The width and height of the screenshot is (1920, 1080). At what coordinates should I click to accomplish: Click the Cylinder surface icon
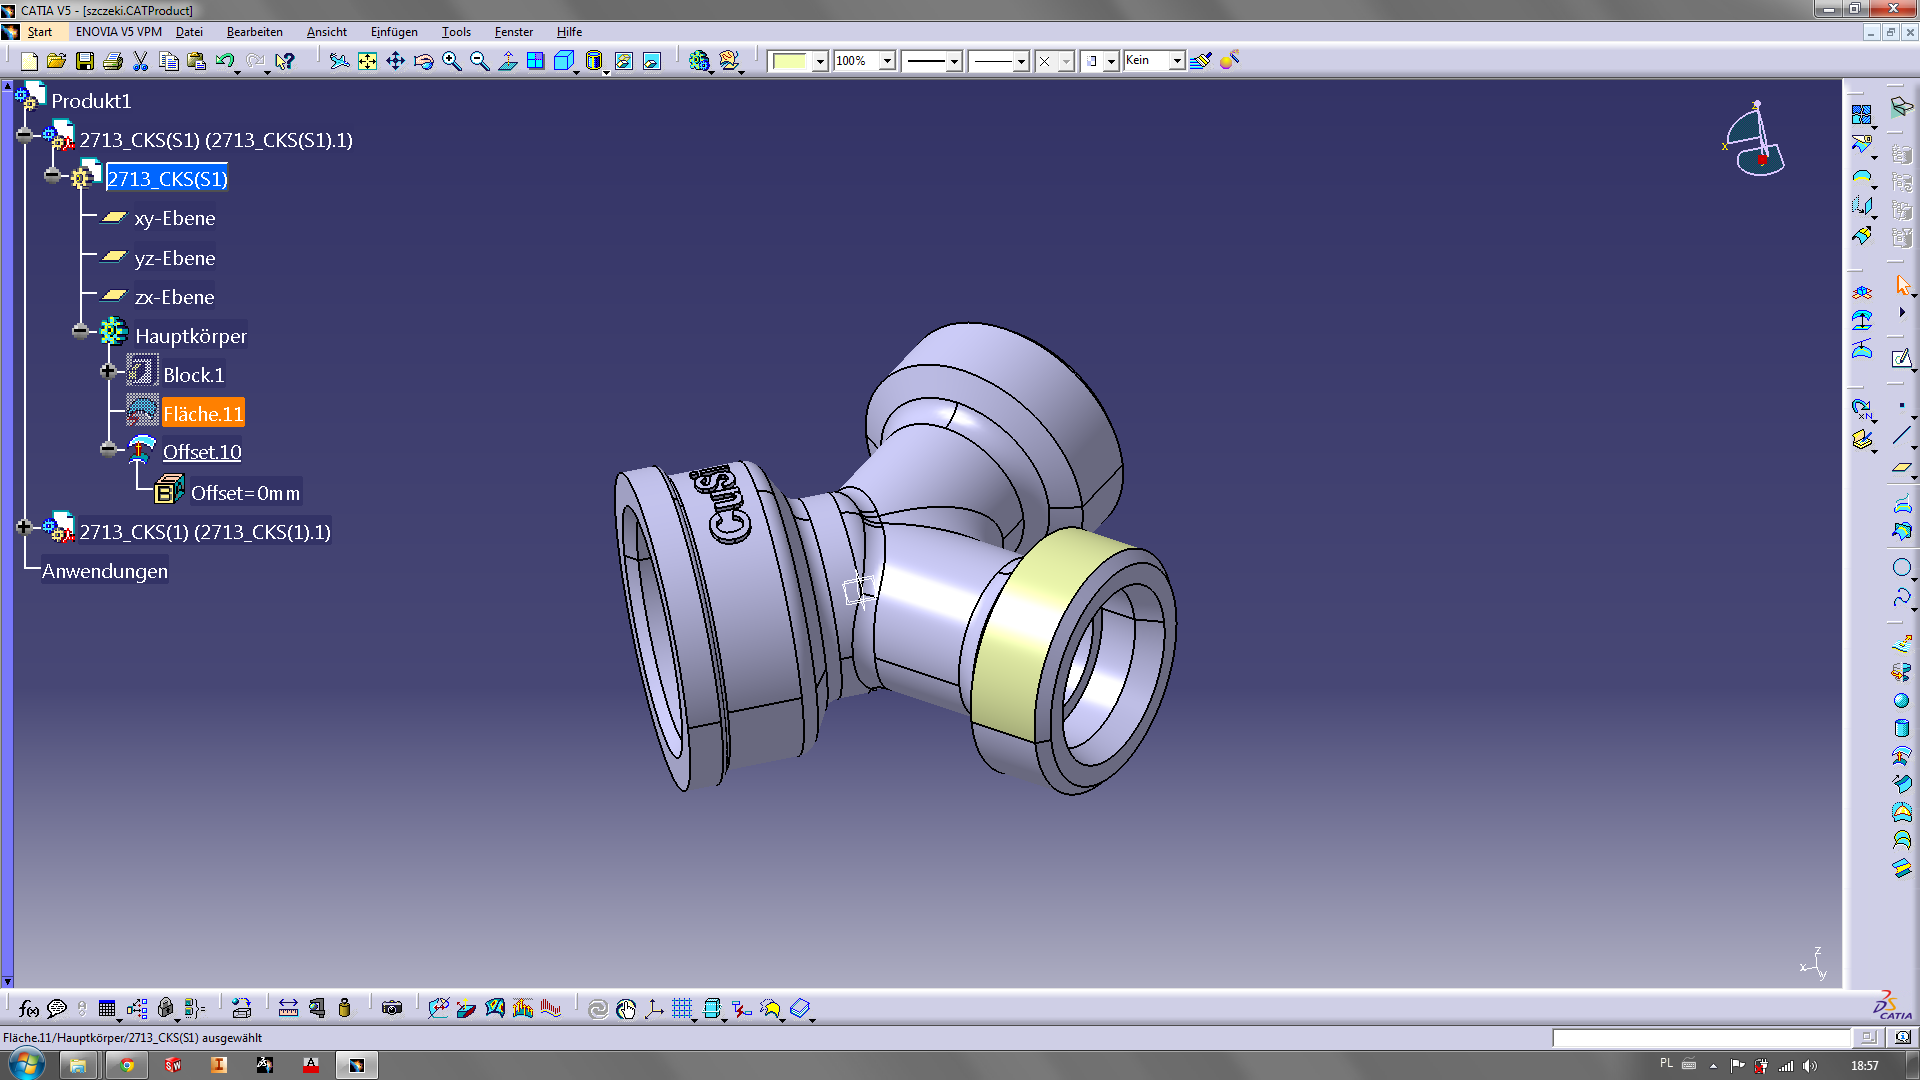[1901, 729]
